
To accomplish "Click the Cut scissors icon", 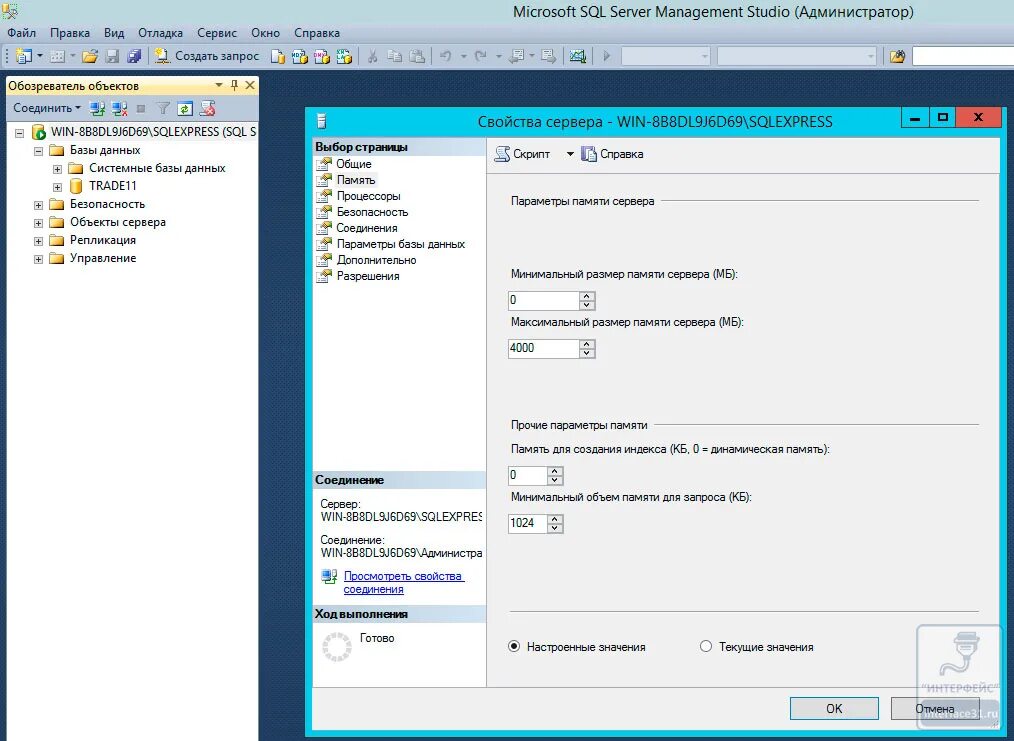I will (x=372, y=56).
